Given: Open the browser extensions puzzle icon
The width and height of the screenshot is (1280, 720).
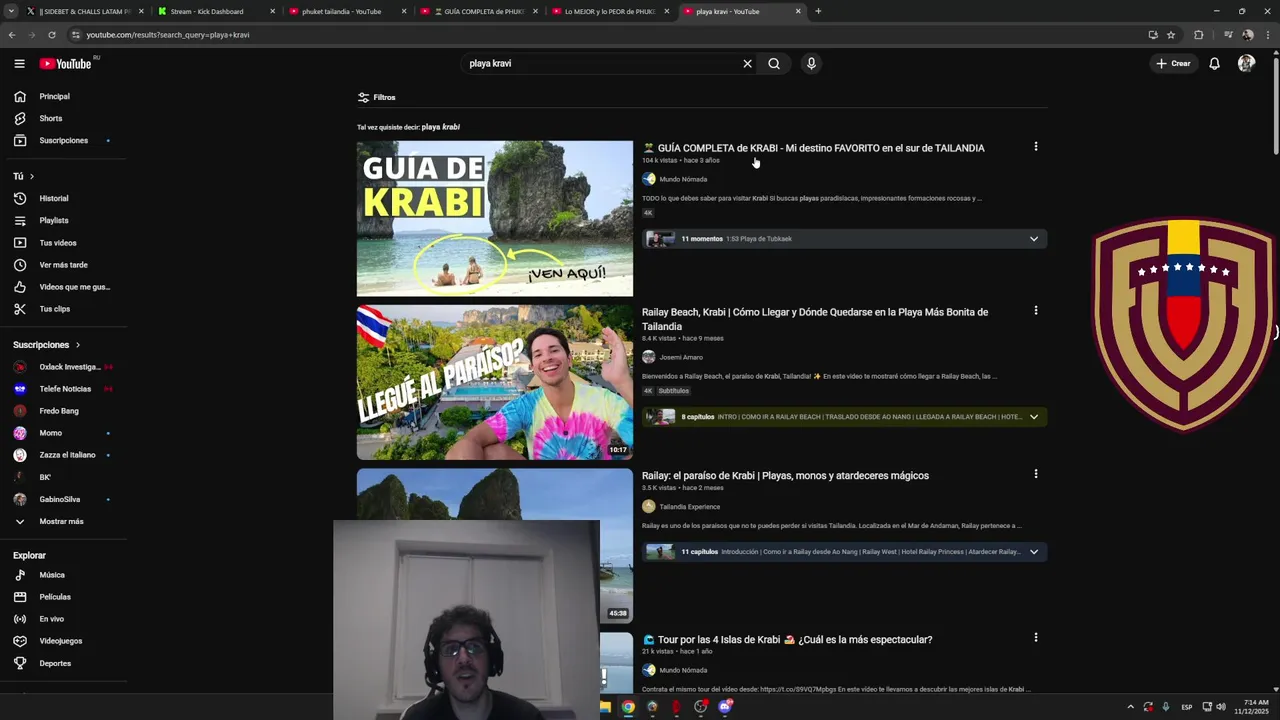Looking at the screenshot, I should (x=1199, y=35).
